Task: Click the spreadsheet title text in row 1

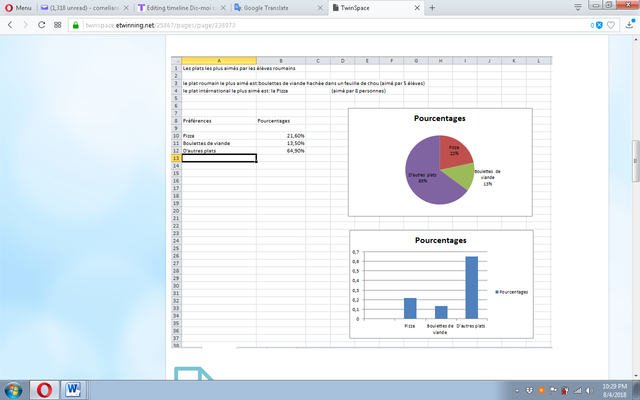Action: click(239, 68)
